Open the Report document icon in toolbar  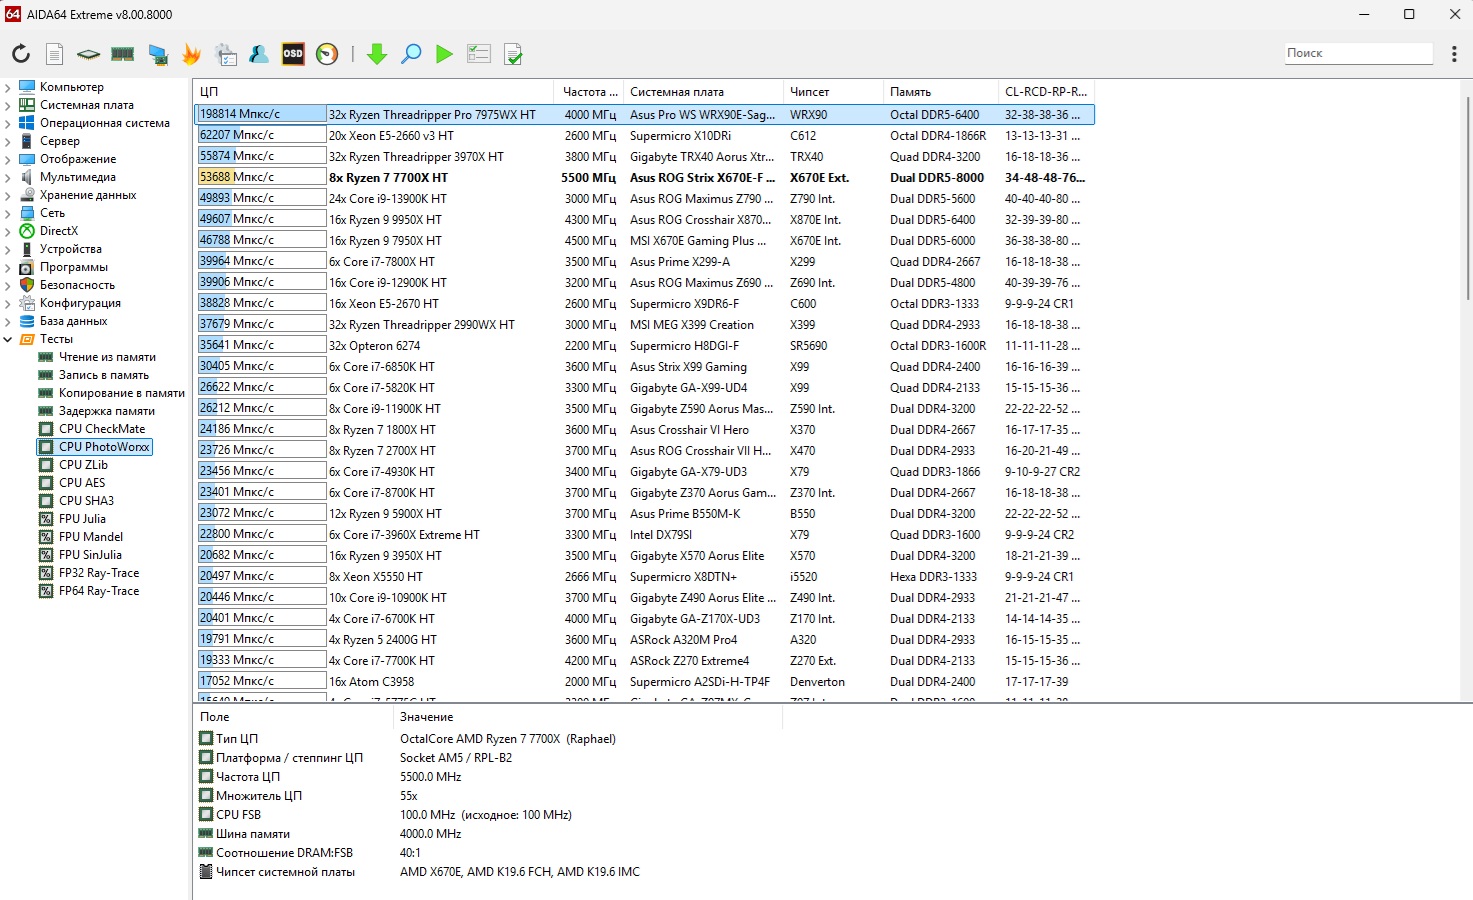55,54
